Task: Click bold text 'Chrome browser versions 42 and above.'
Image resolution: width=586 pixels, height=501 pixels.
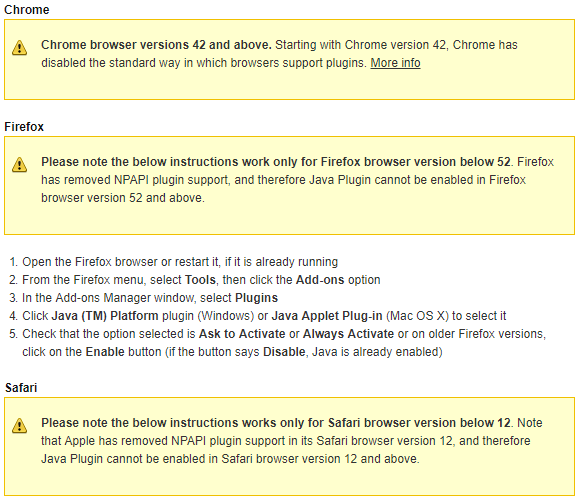Action: coord(156,45)
